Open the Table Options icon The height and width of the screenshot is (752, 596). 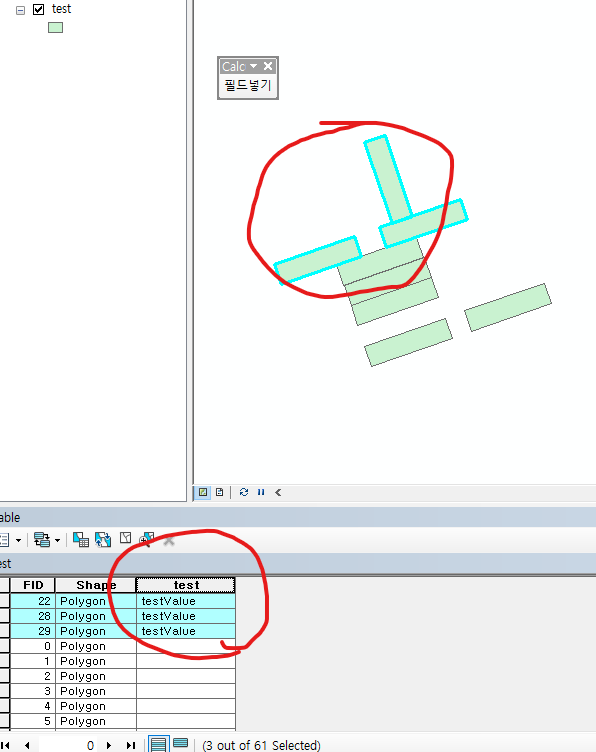click(x=4, y=540)
